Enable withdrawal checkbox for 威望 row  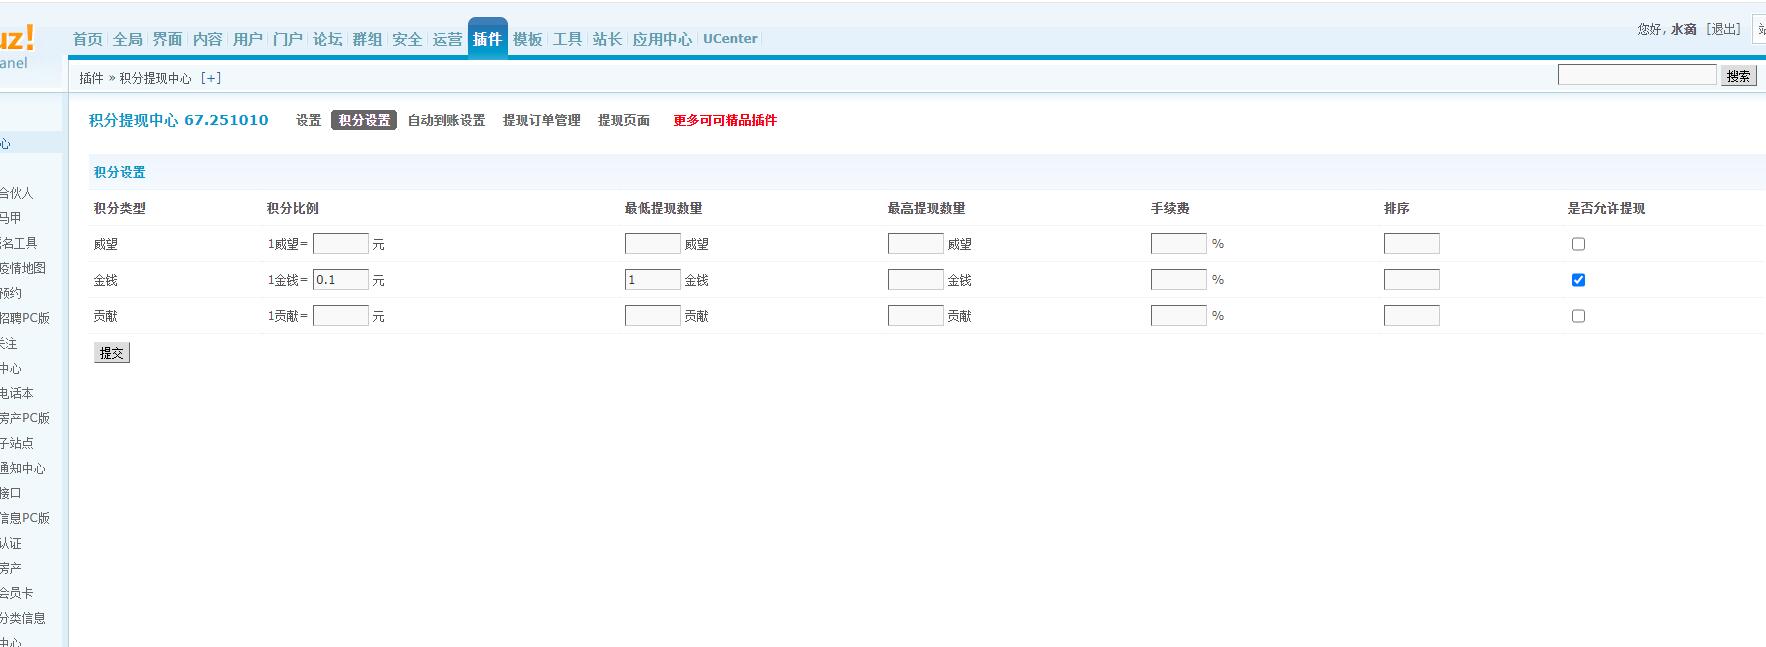[1578, 244]
